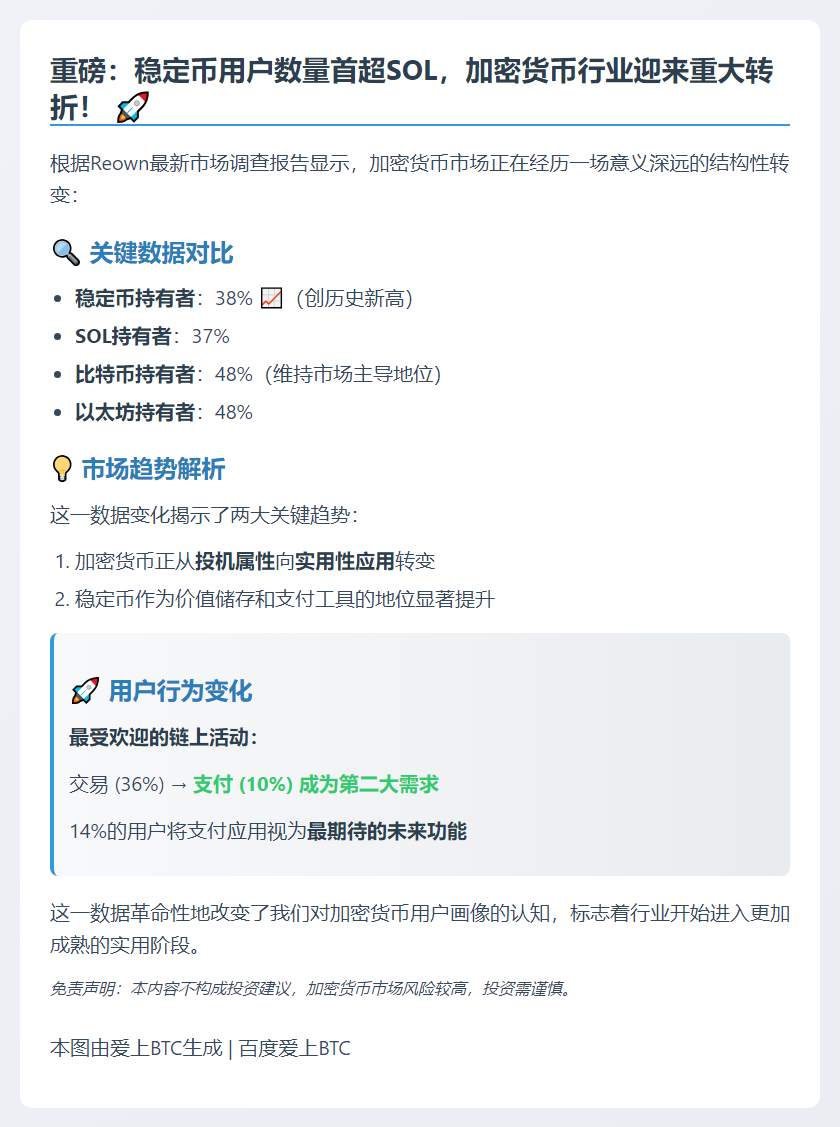
Task: Click the rocket emoji in the main title
Action: [133, 107]
